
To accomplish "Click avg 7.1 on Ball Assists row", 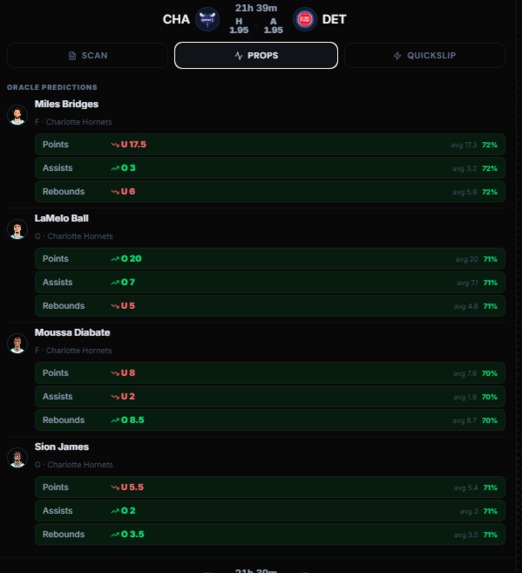I will click(467, 283).
